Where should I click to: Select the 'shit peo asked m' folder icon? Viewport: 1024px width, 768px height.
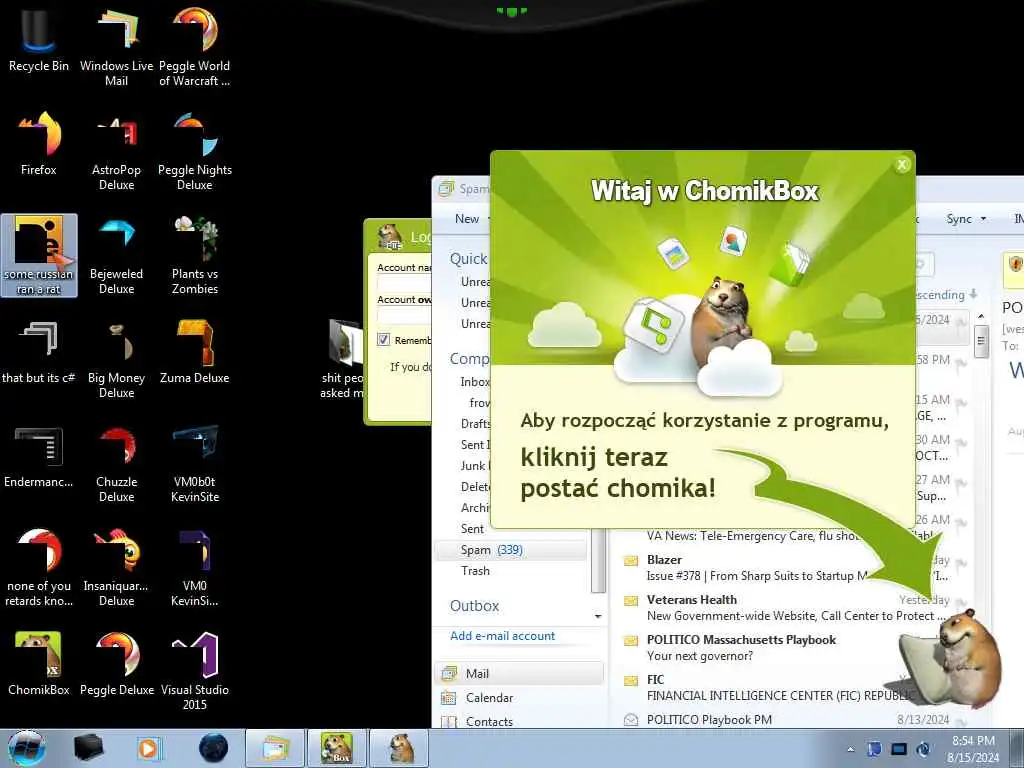tap(342, 359)
